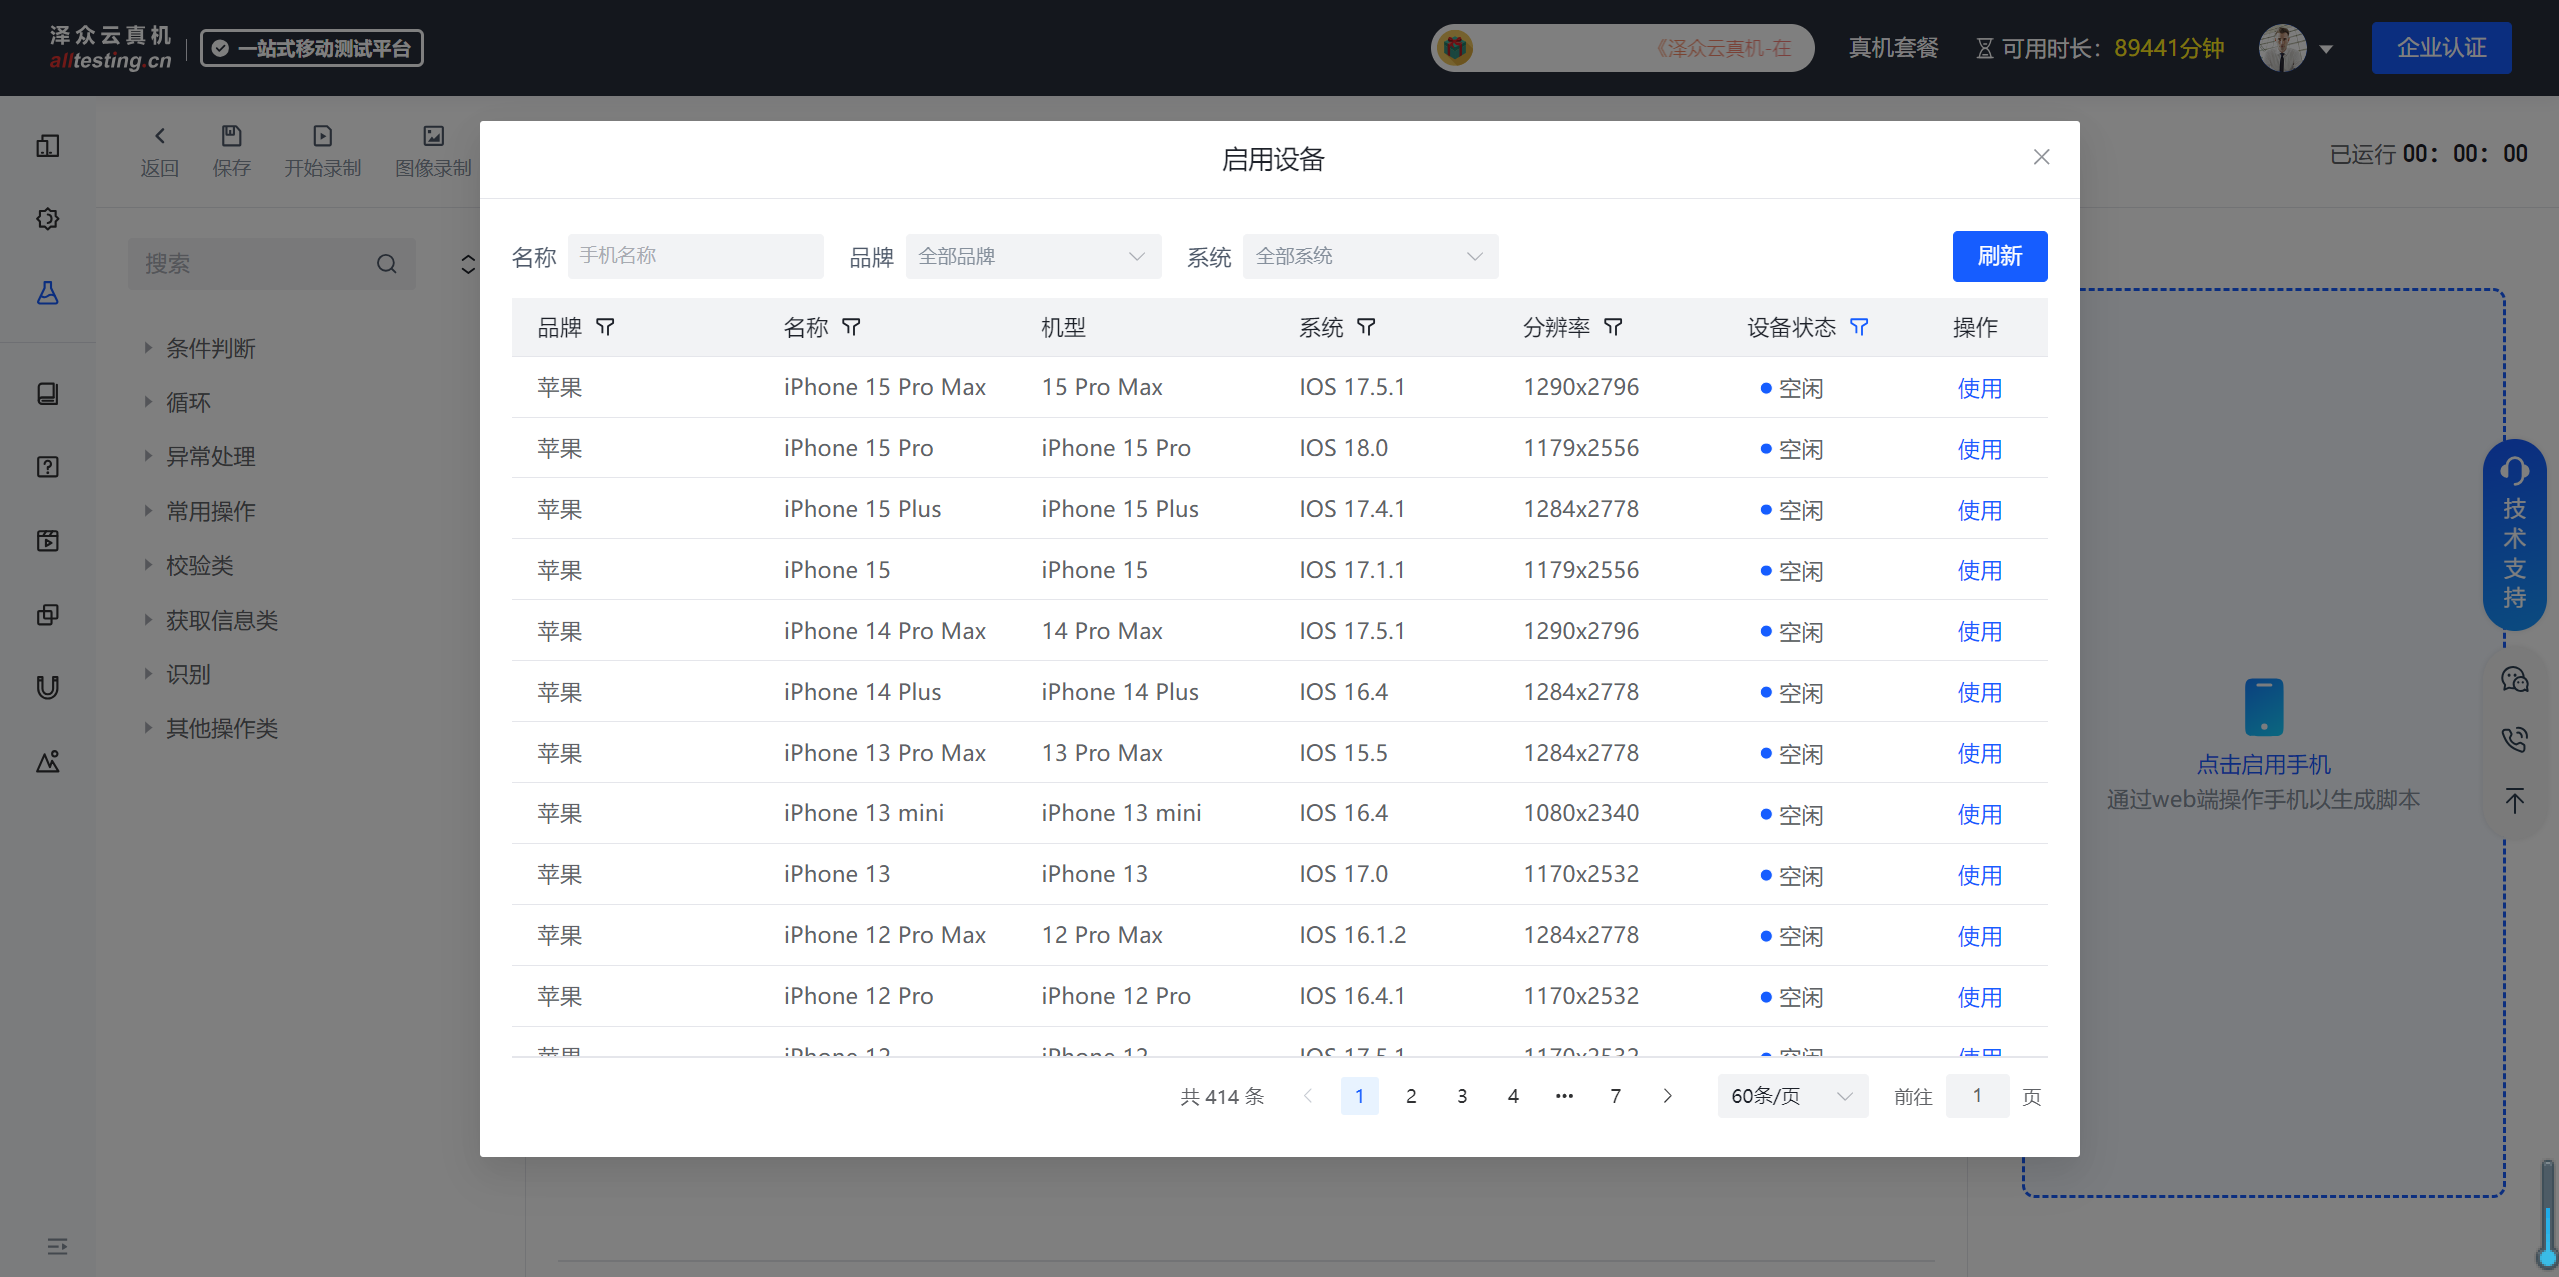This screenshot has height=1277, width=2559.
Task: Click the scrolling announcement banner in the top bar
Action: point(1623,48)
